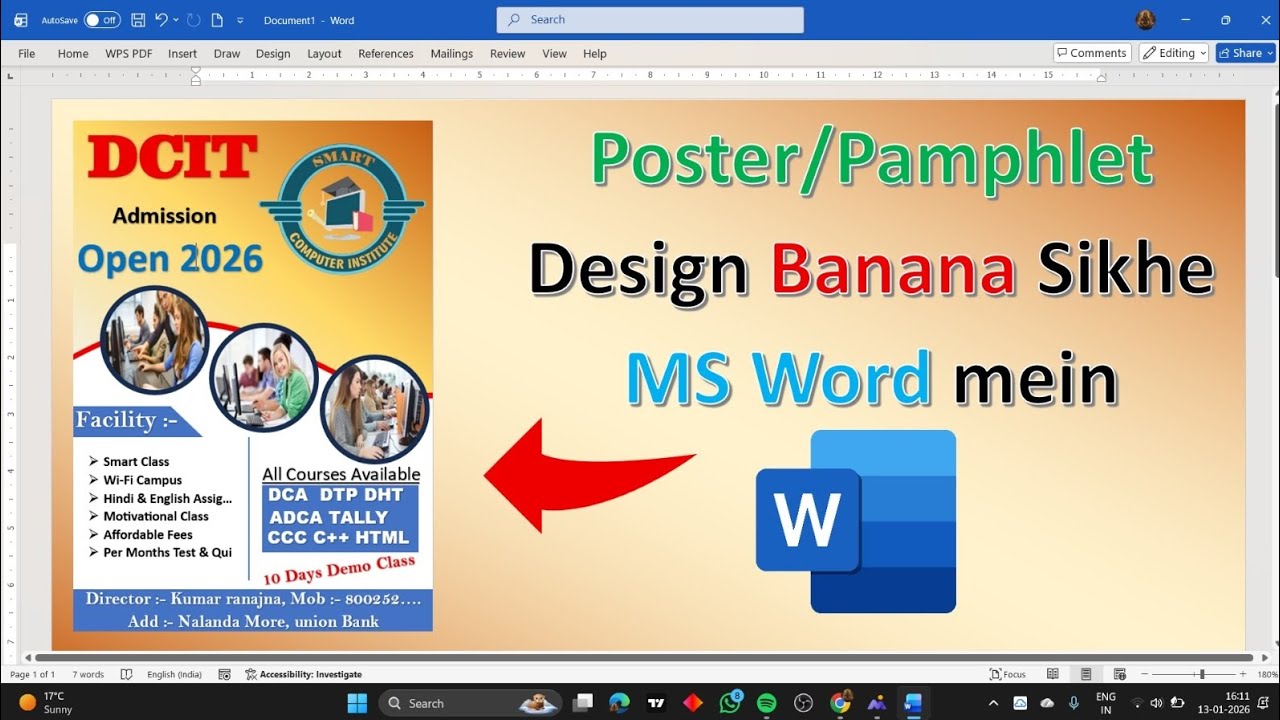Open OBS Studio from taskbar
This screenshot has height=720, width=1280.
click(x=803, y=703)
